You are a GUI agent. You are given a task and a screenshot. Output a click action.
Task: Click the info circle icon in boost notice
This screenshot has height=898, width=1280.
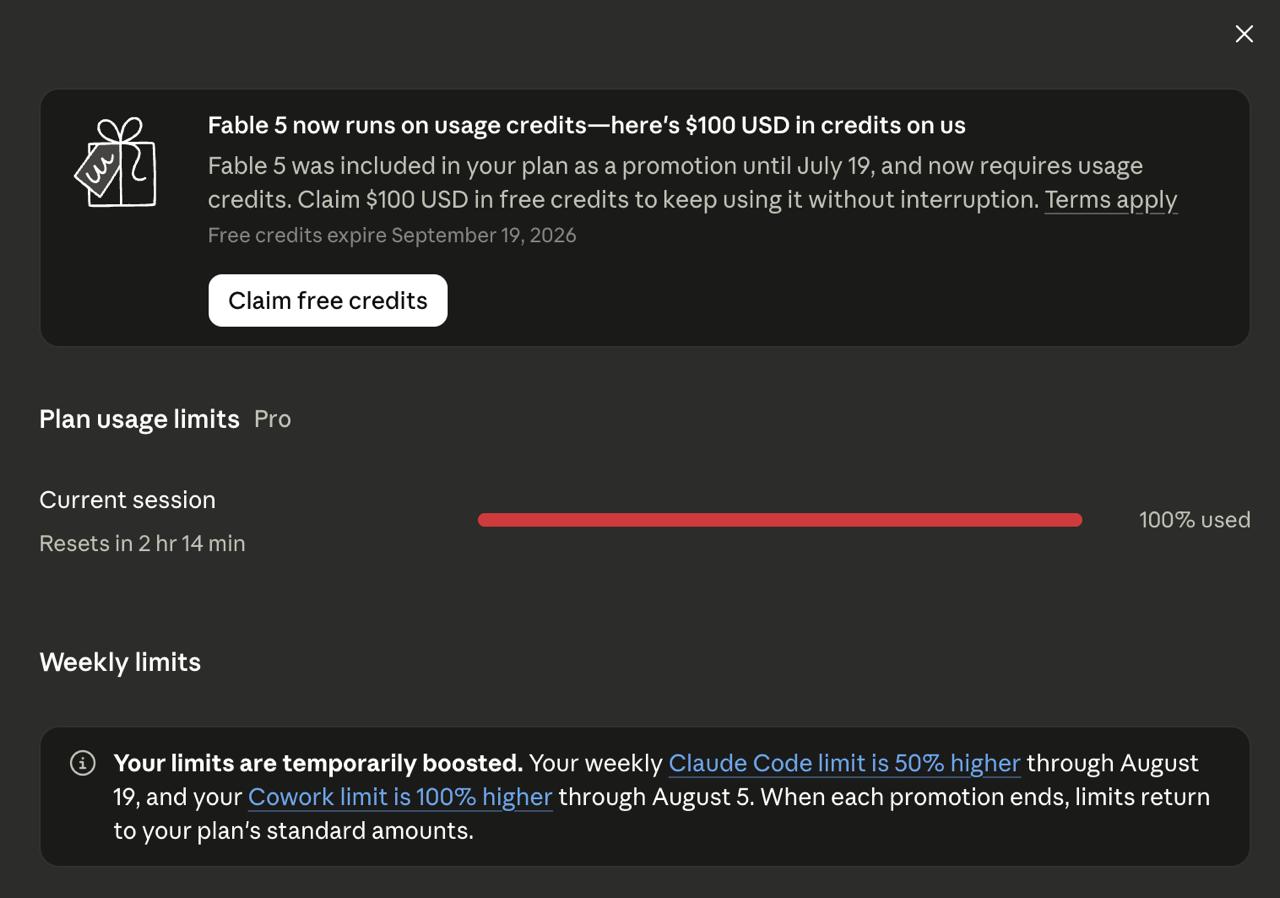83,763
